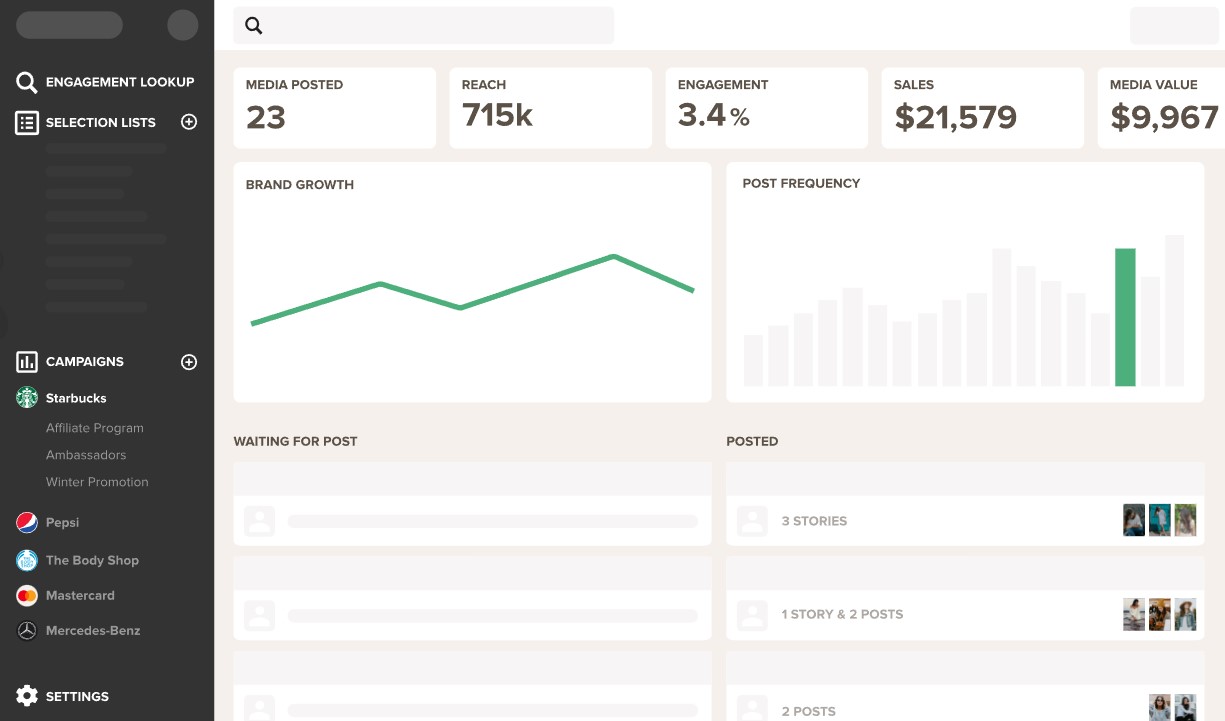1225x721 pixels.
Task: Open the Affiliate Program campaign
Action: point(94,428)
